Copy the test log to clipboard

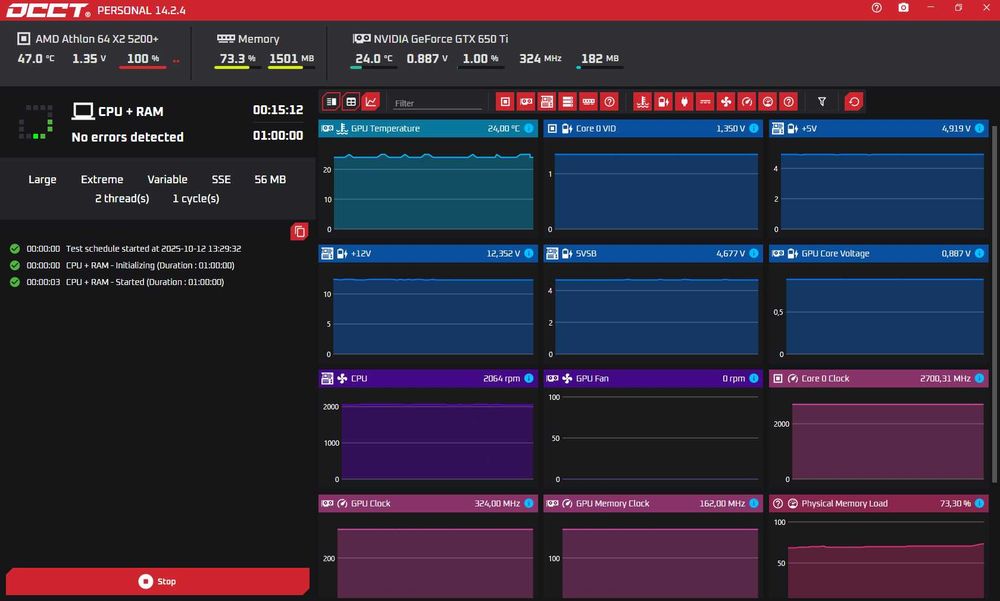(299, 232)
